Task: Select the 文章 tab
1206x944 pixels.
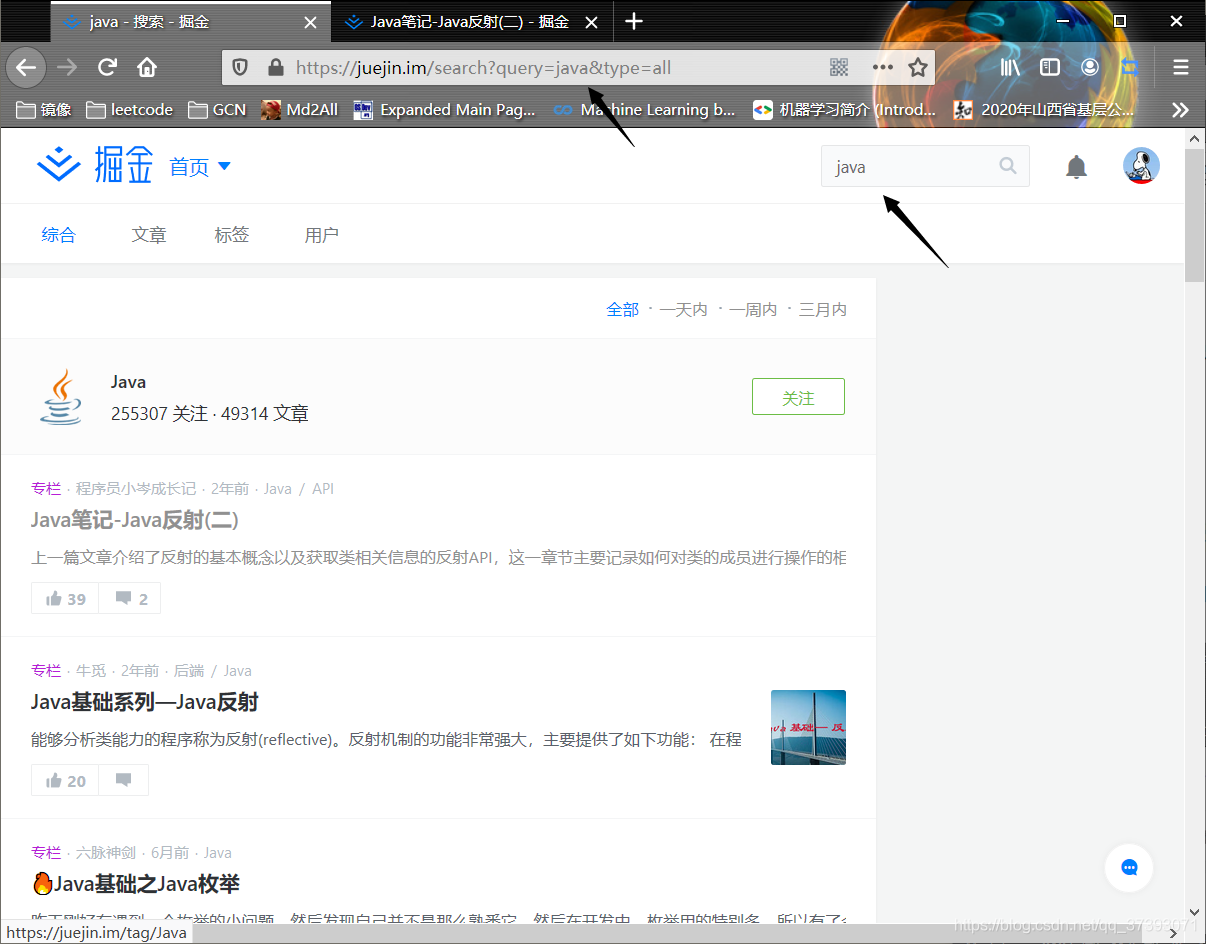Action: pyautogui.click(x=149, y=235)
